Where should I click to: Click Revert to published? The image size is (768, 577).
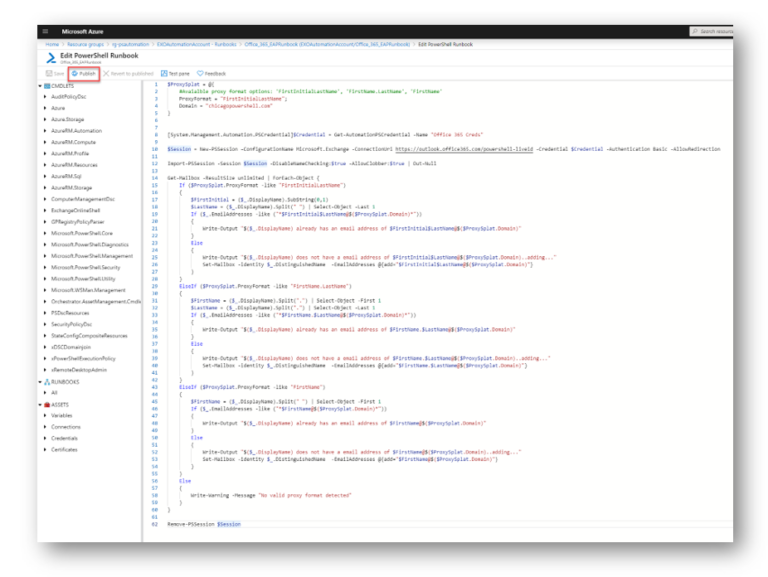pyautogui.click(x=128, y=73)
